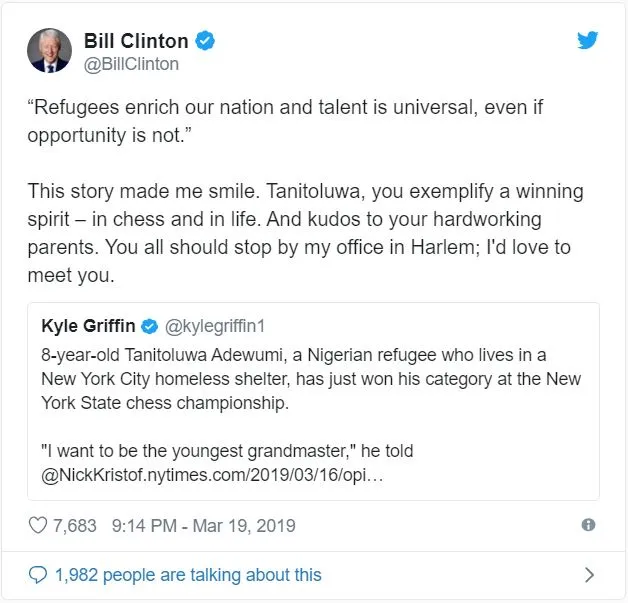Open the @BillClinton handle link

pyautogui.click(x=131, y=64)
